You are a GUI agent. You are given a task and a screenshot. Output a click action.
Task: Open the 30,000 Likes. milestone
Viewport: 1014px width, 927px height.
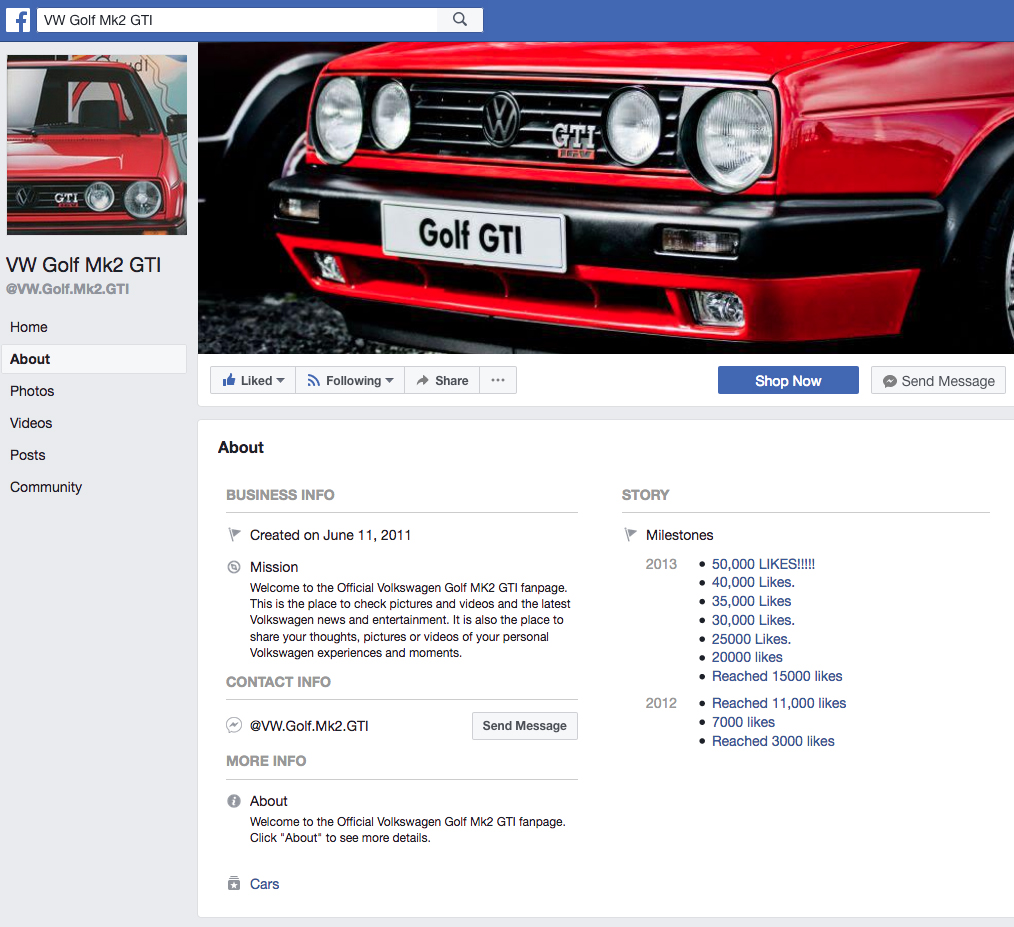click(x=753, y=620)
